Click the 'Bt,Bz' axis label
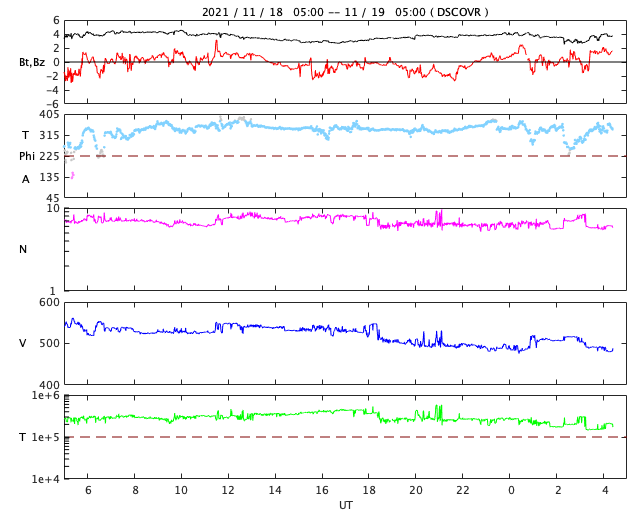The height and width of the screenshot is (512, 640). point(32,62)
